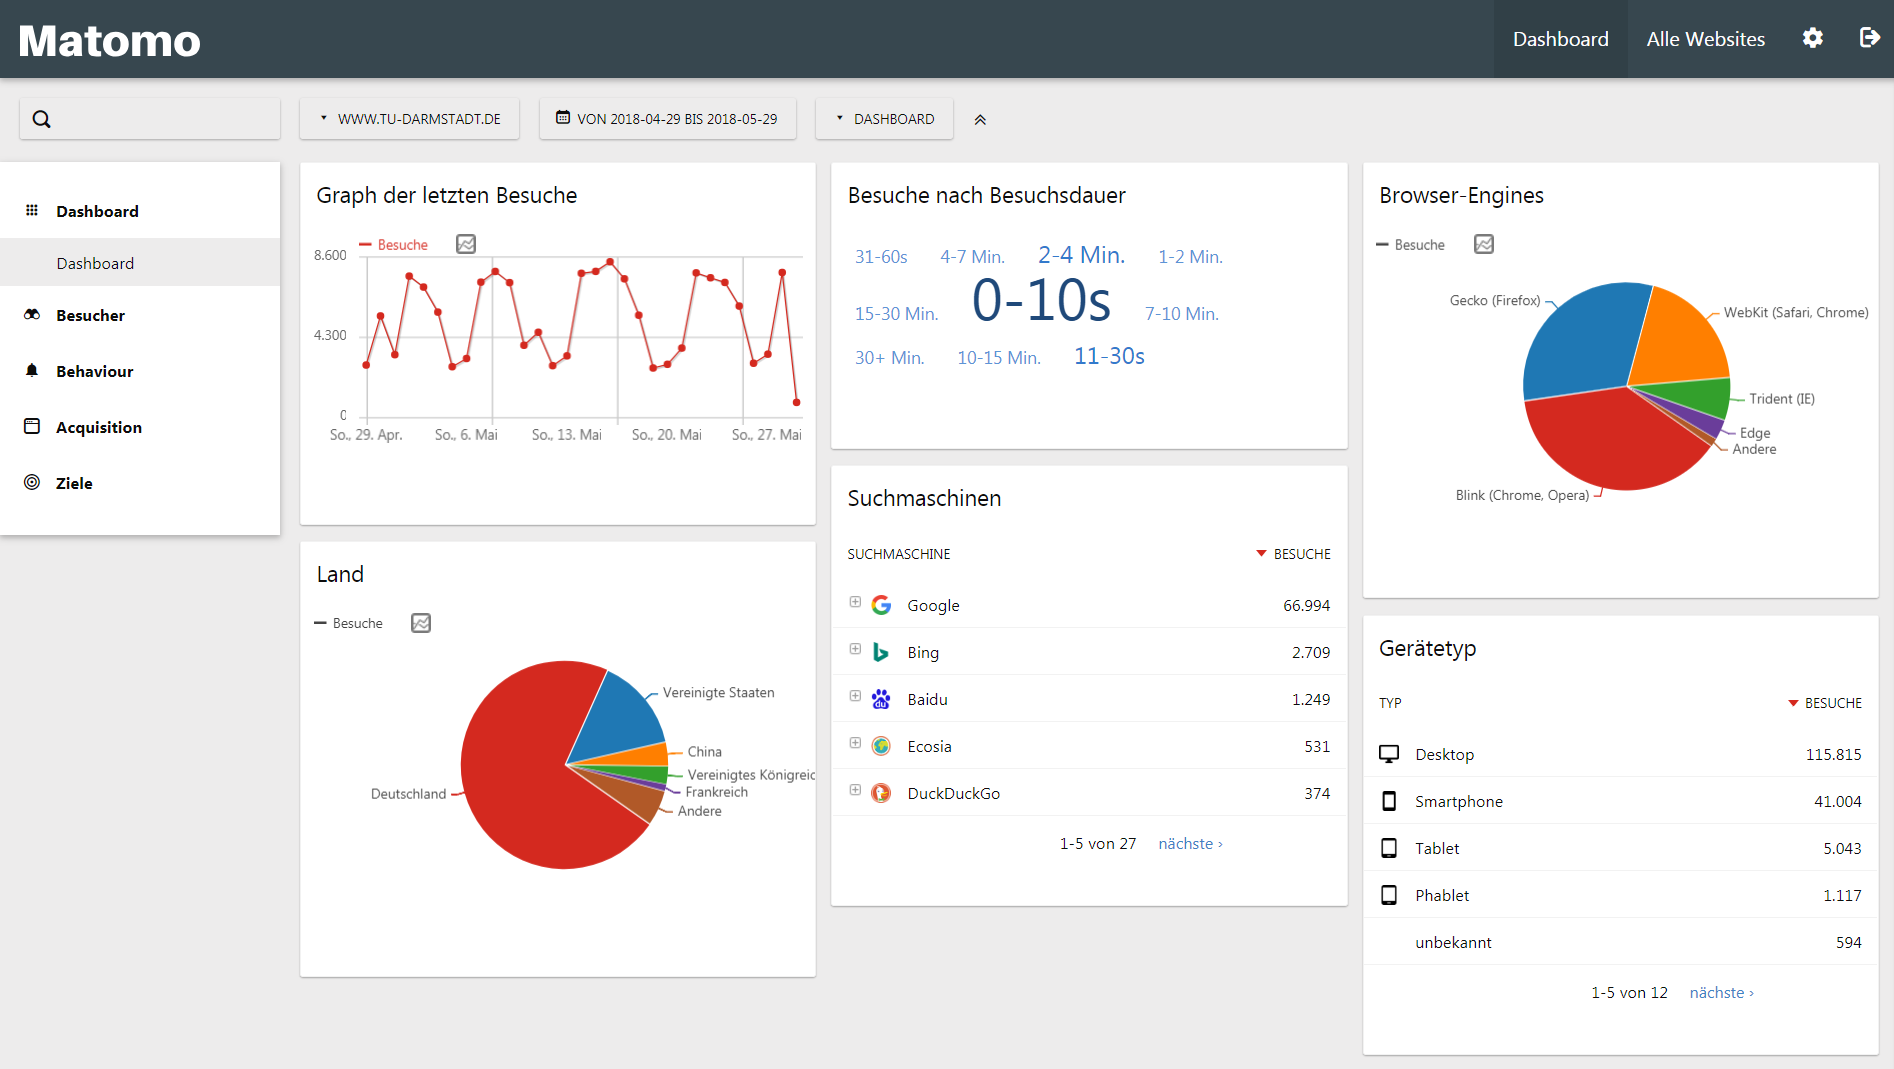Click the Desktop monitor icon
Viewport: 1894px width, 1069px height.
click(1389, 754)
